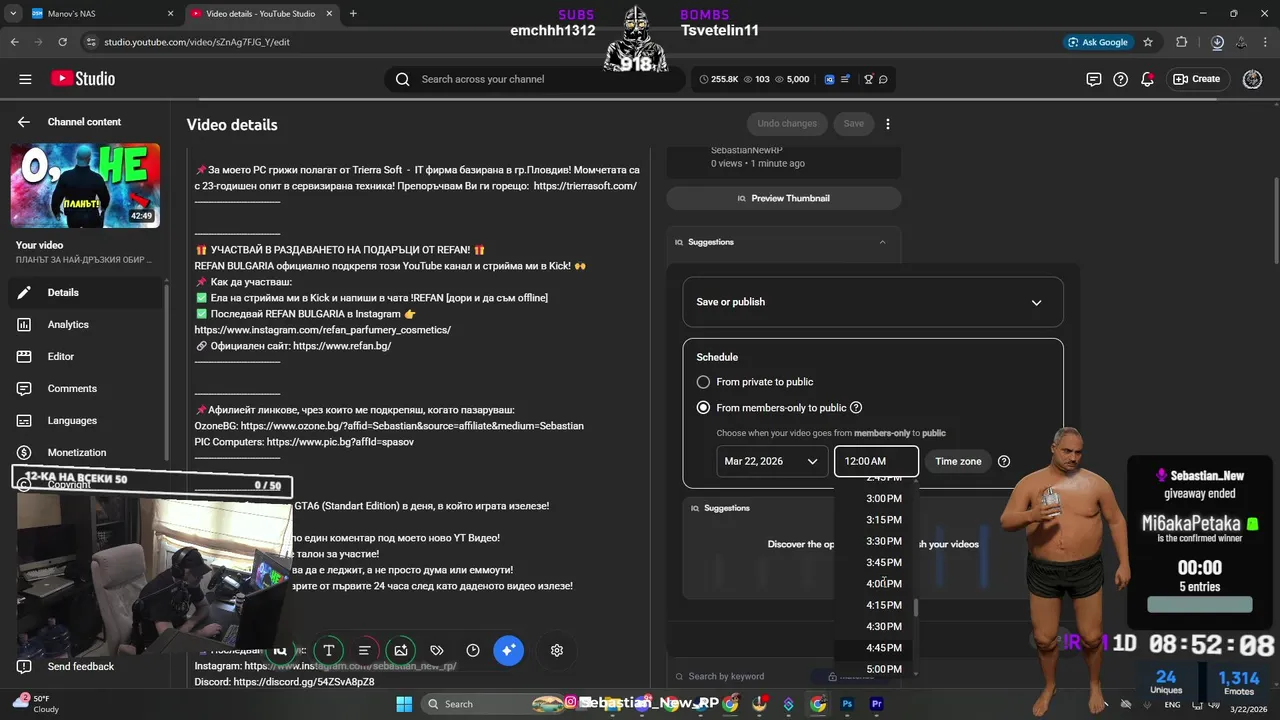Collapse the upper Suggestions panel chevron
Image resolution: width=1280 pixels, height=720 pixels.
[882, 242]
